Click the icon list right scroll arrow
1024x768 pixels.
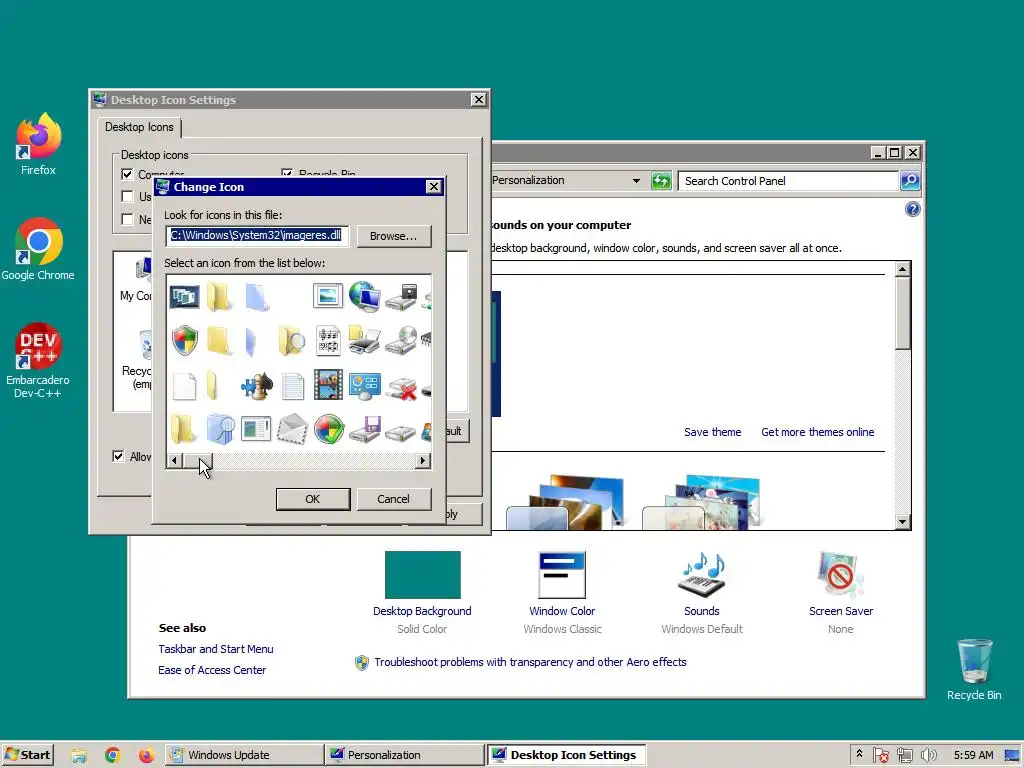click(423, 460)
